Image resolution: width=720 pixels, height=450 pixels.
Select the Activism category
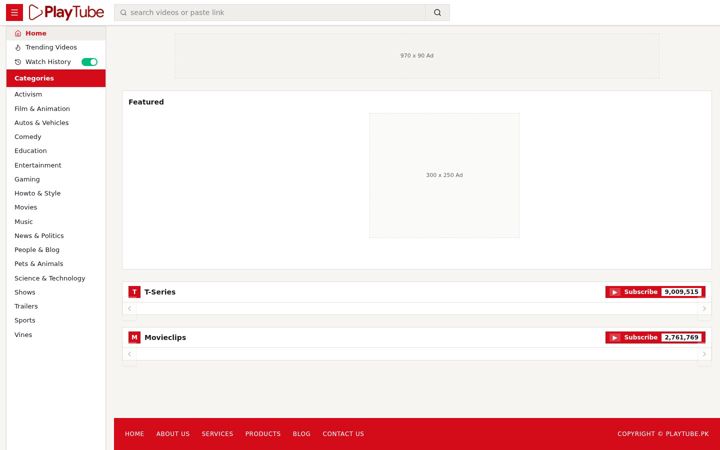(x=28, y=94)
